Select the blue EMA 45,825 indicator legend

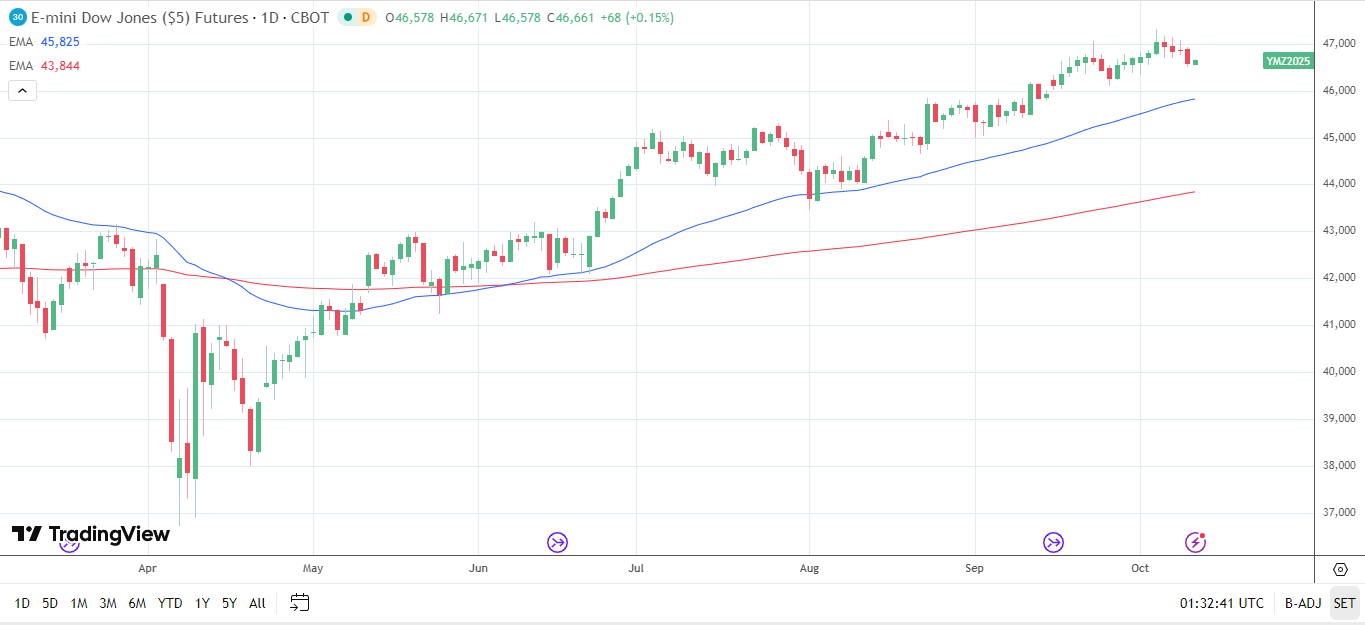click(44, 42)
